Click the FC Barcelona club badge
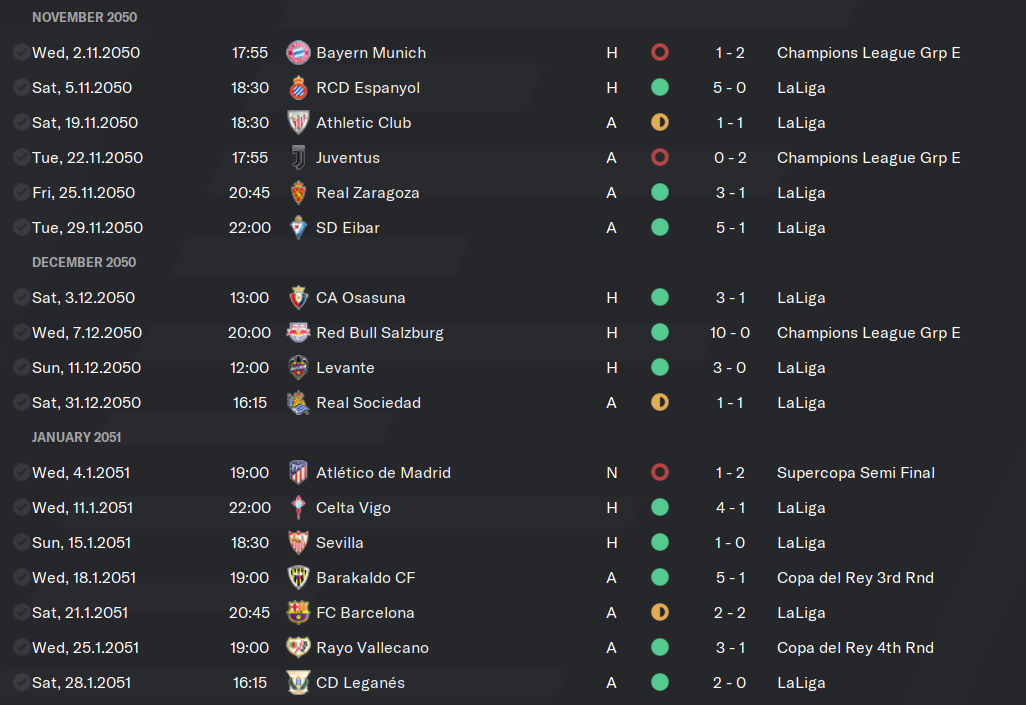The image size is (1026, 705). tap(298, 613)
